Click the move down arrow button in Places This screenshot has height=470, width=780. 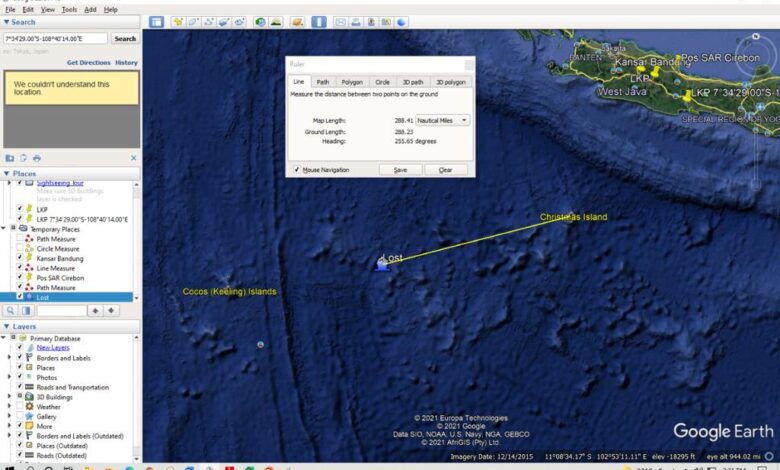(x=111, y=311)
